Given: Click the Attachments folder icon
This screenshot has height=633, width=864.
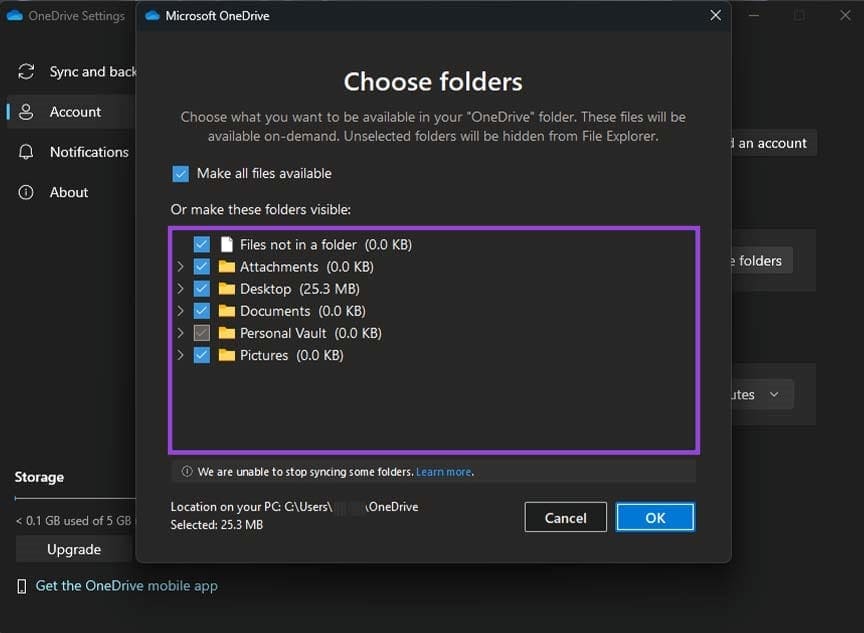Looking at the screenshot, I should pos(226,267).
